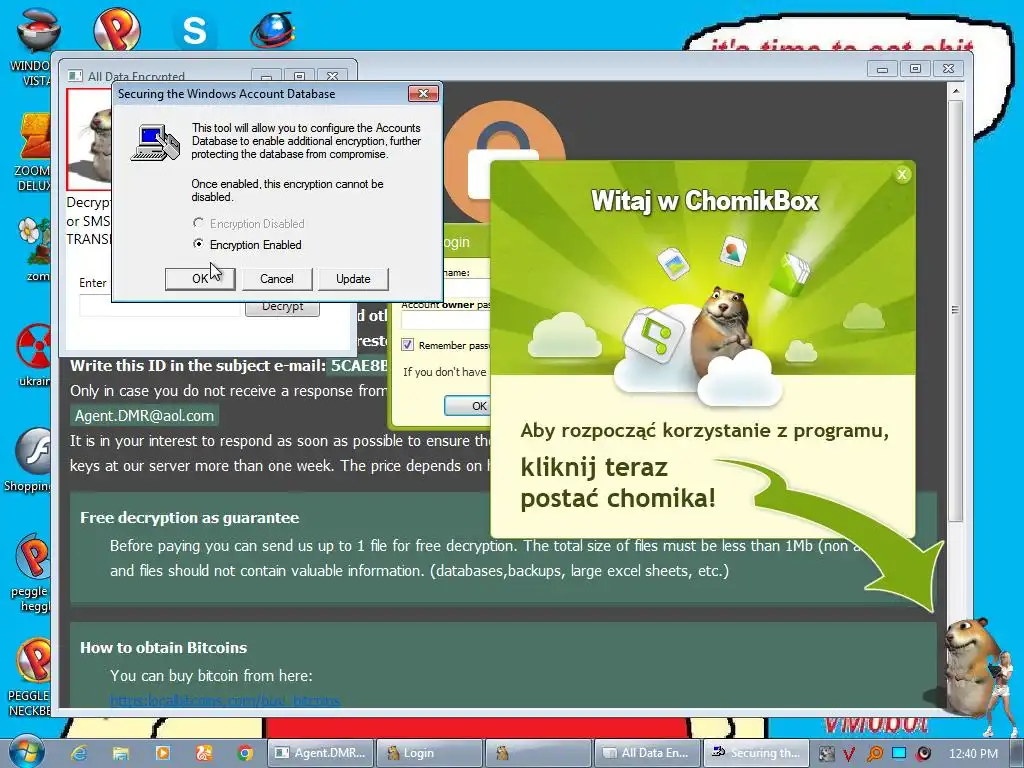Open the Skype desktop icon
The width and height of the screenshot is (1024, 768).
[194, 30]
